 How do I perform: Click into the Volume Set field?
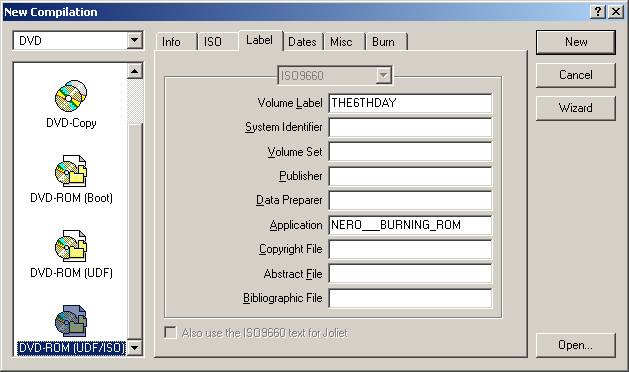coord(410,152)
